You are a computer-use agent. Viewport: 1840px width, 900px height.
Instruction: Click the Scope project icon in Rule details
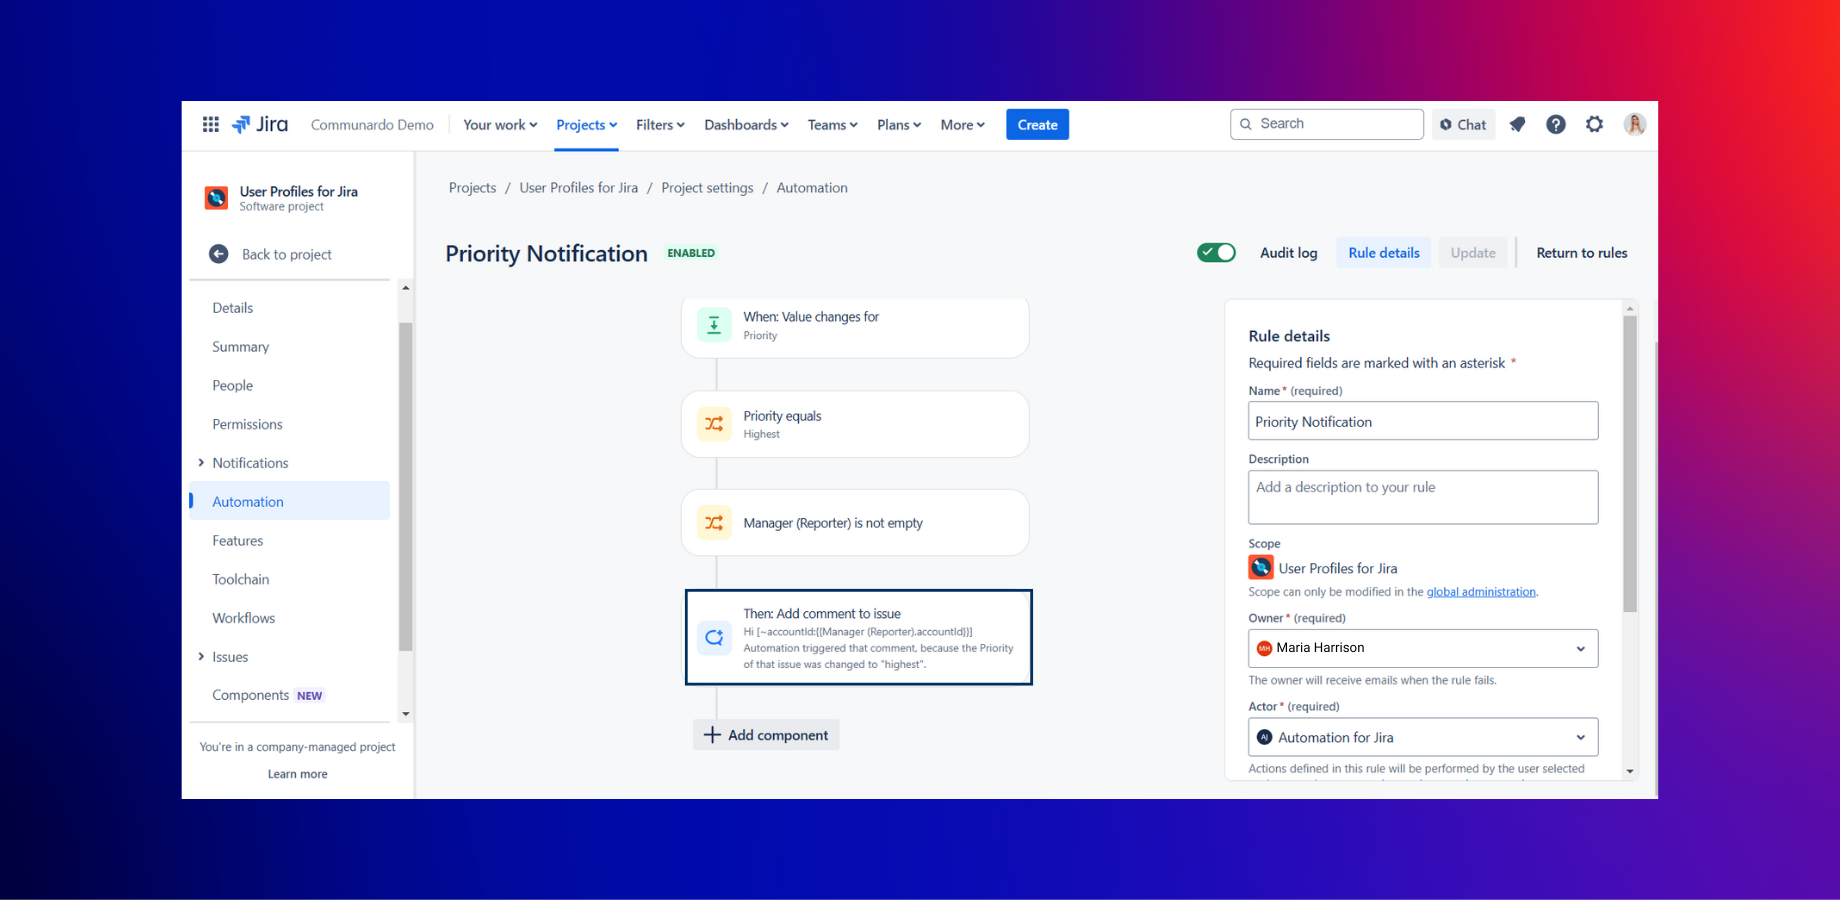tap(1261, 568)
